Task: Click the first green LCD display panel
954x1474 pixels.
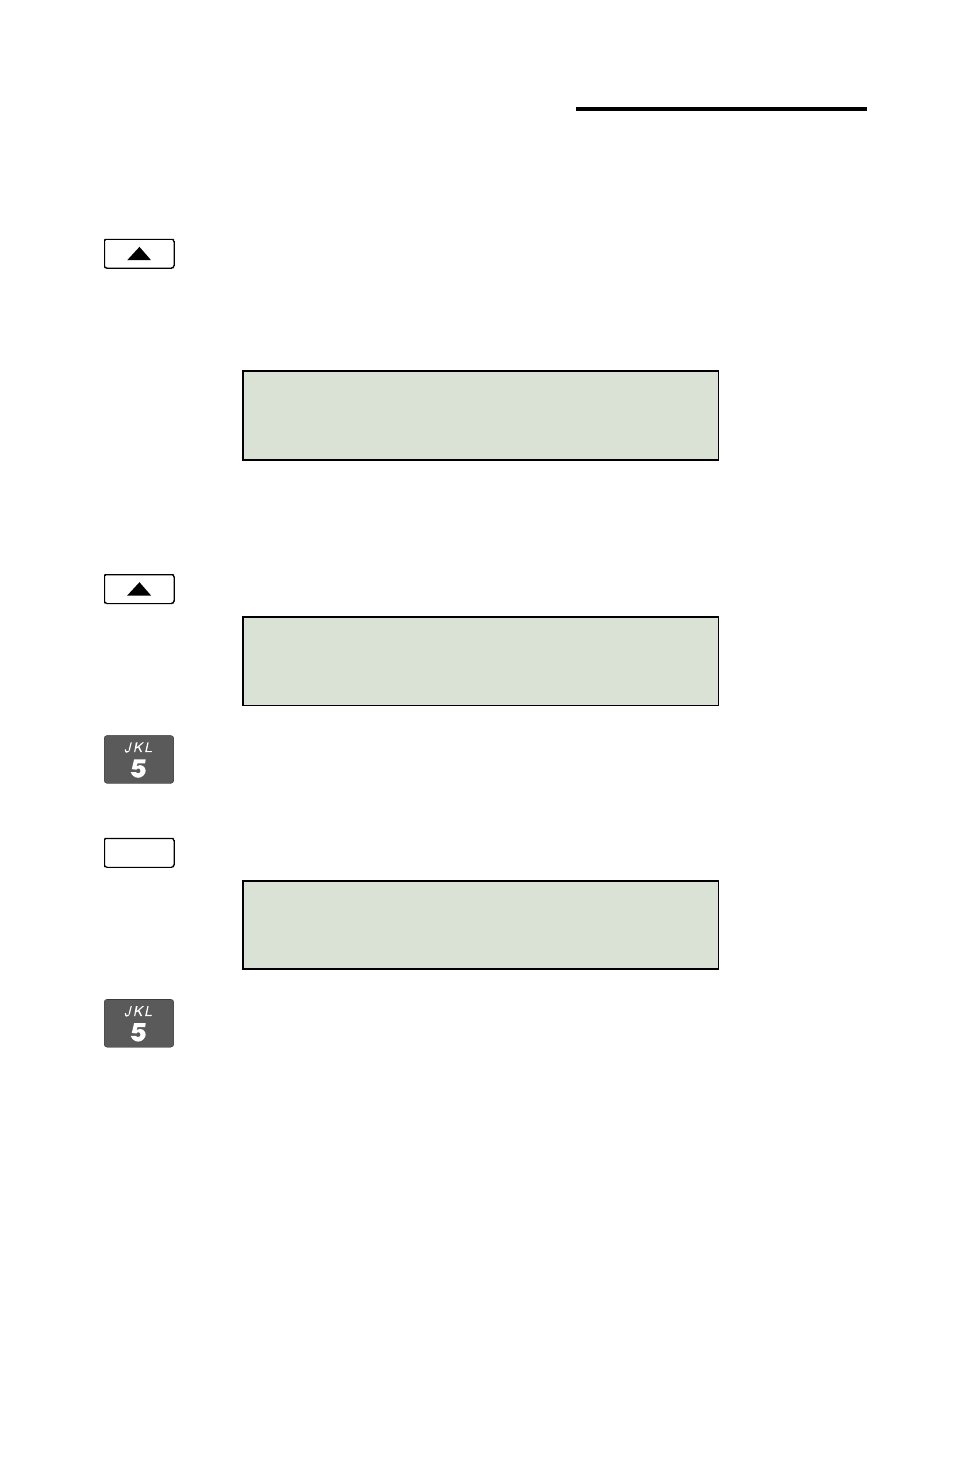Action: 481,415
